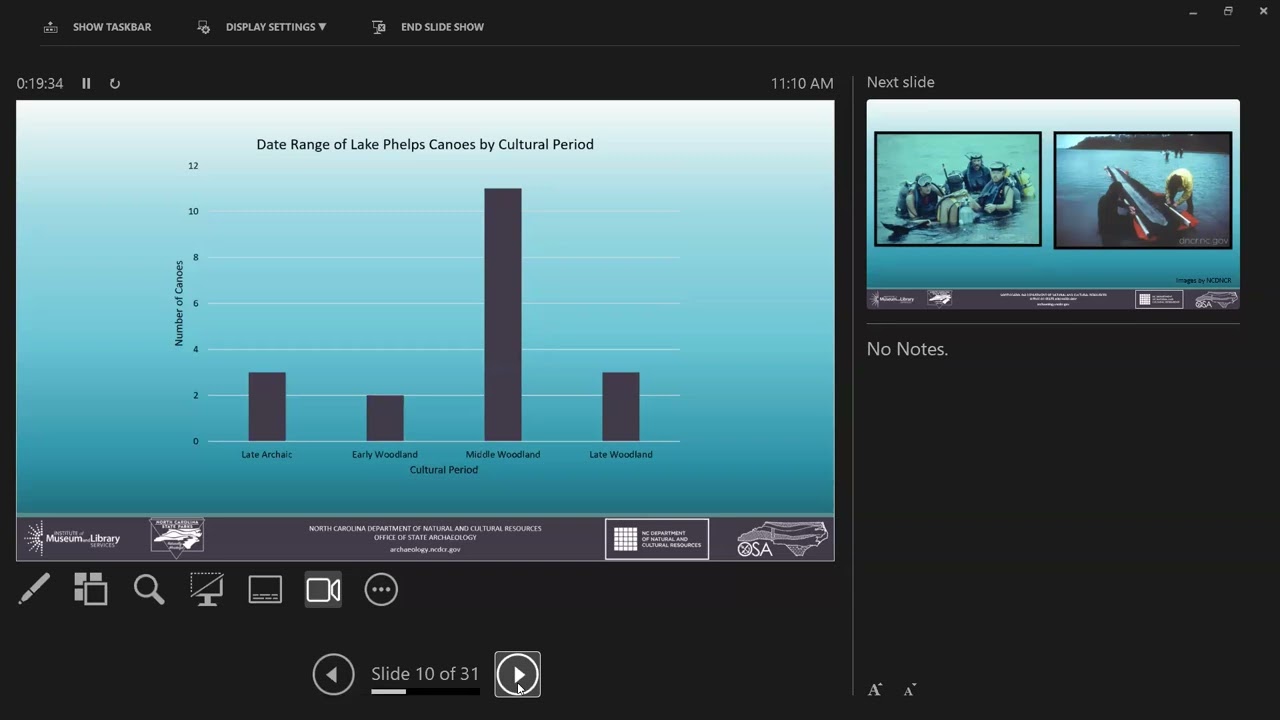The image size is (1280, 720).
Task: Click the Late Woodland axis label
Action: (x=621, y=454)
